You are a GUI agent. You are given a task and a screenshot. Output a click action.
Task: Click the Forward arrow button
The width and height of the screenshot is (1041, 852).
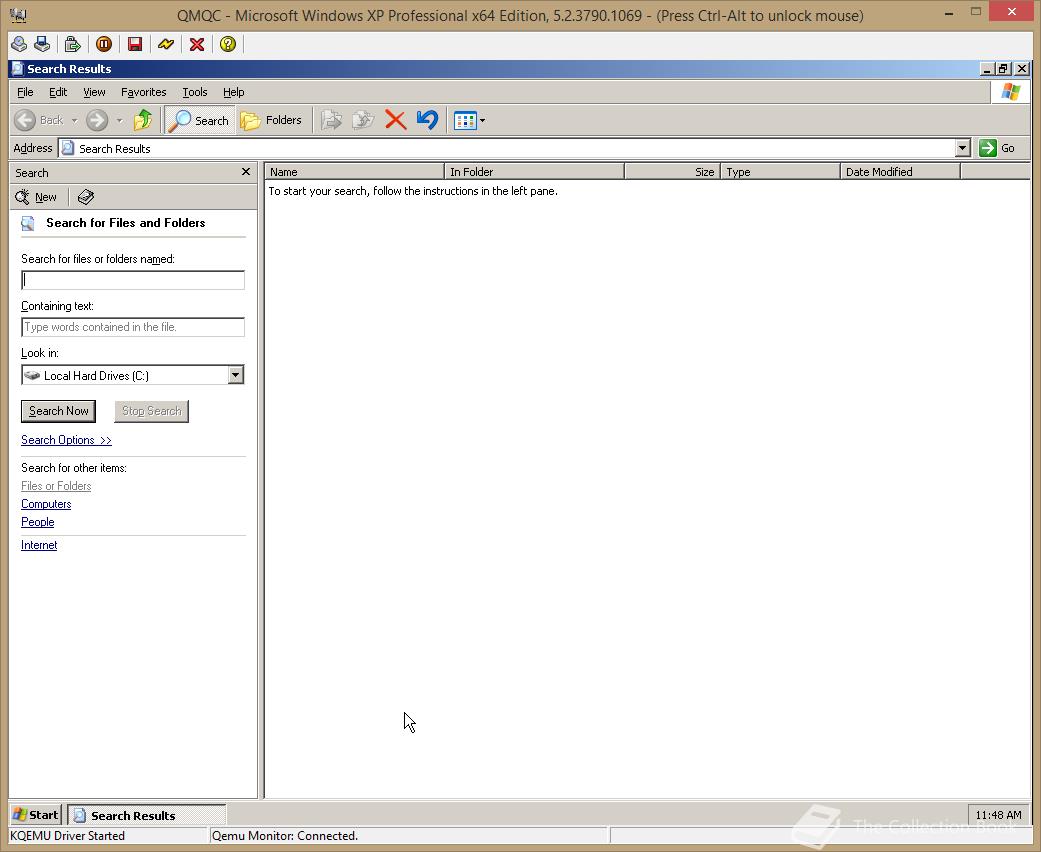point(97,120)
